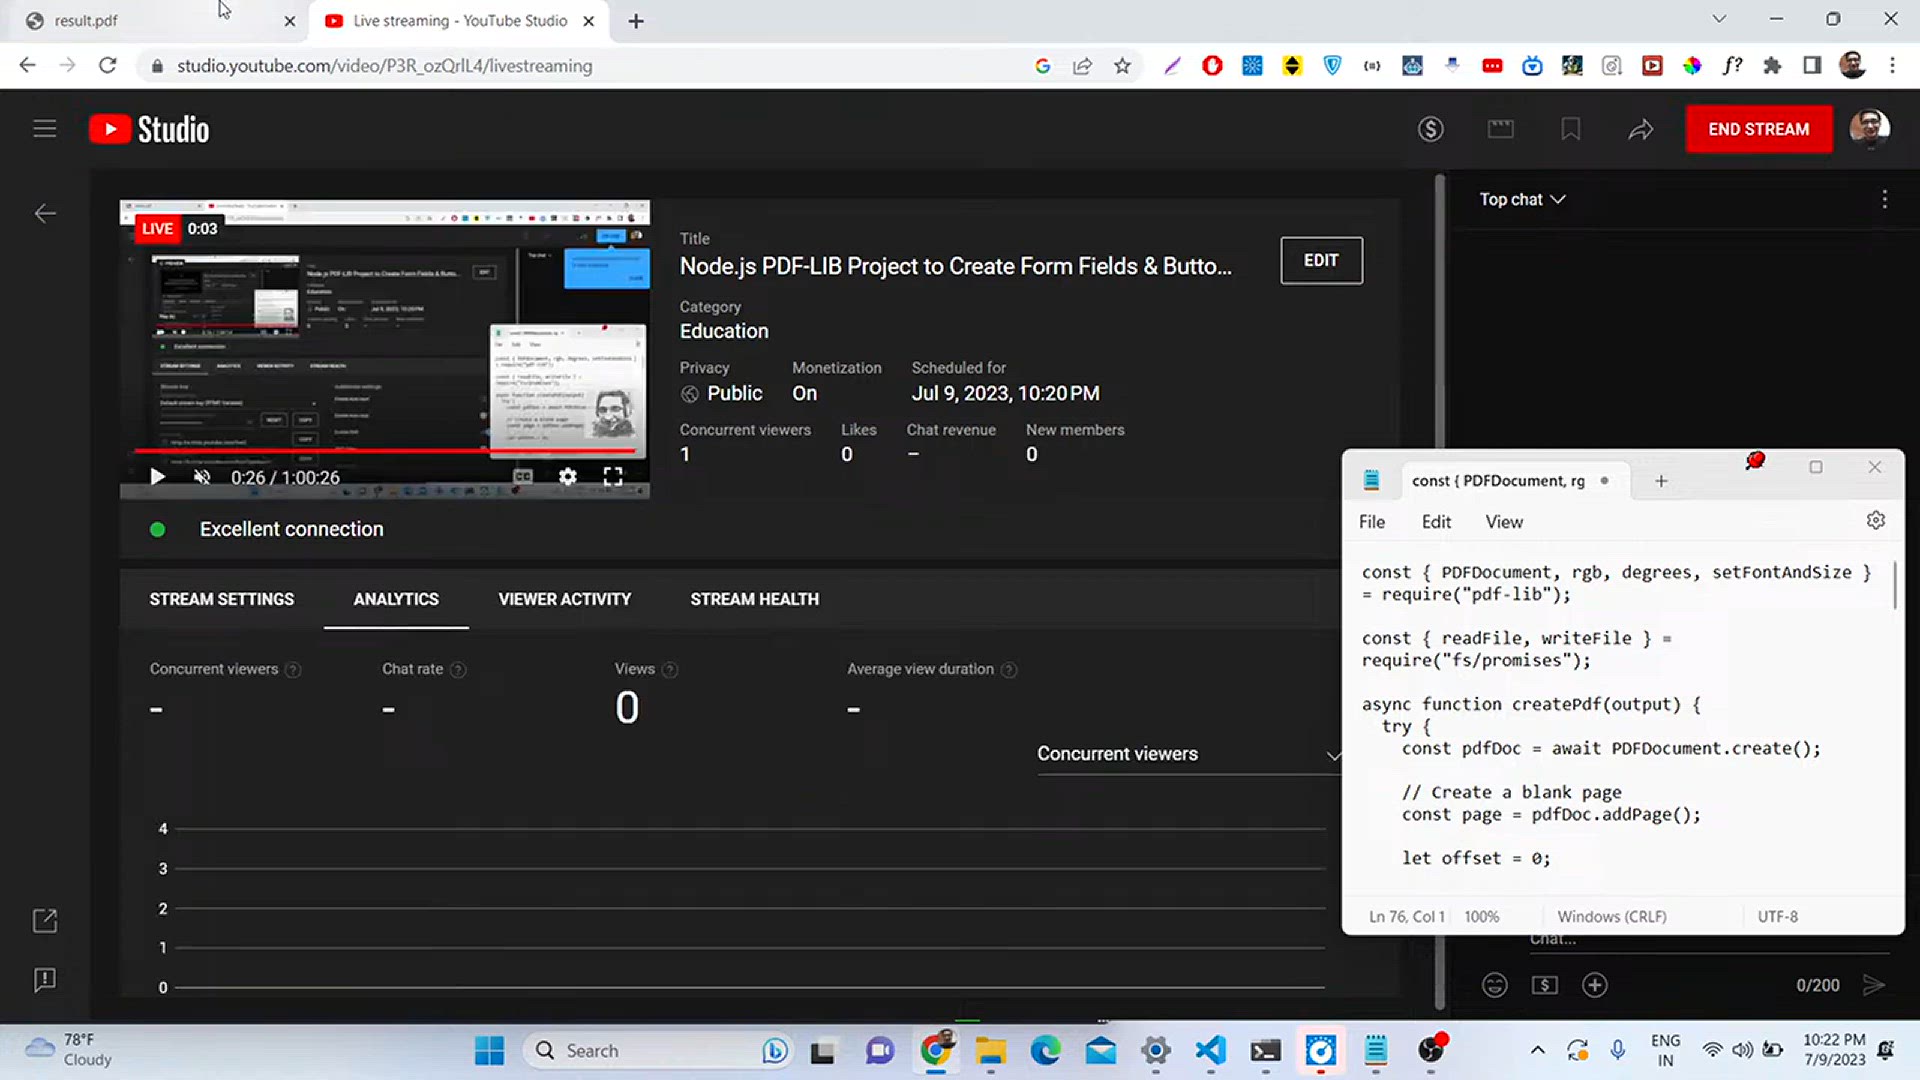The image size is (1920, 1080).
Task: Toggle closed captions on preview player
Action: point(522,477)
